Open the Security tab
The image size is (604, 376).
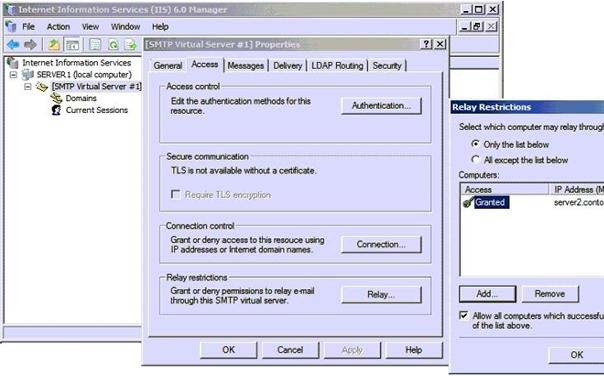click(387, 65)
